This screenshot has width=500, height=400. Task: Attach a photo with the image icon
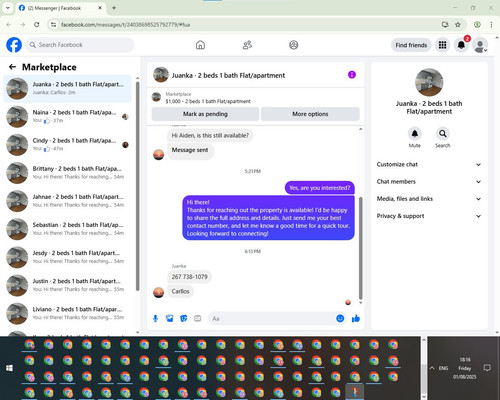click(x=170, y=318)
